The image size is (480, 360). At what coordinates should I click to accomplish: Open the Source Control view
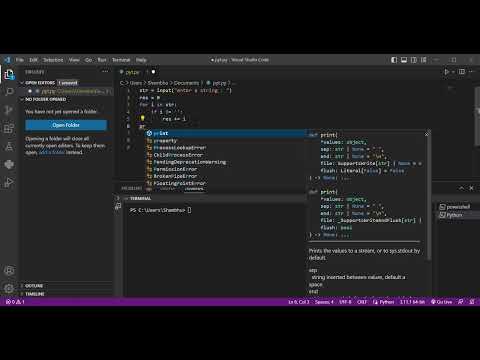(x=9, y=110)
